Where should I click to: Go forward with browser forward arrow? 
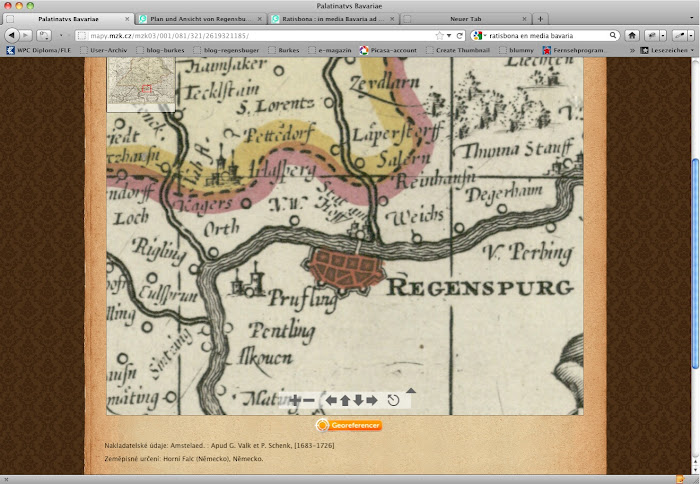coord(26,35)
